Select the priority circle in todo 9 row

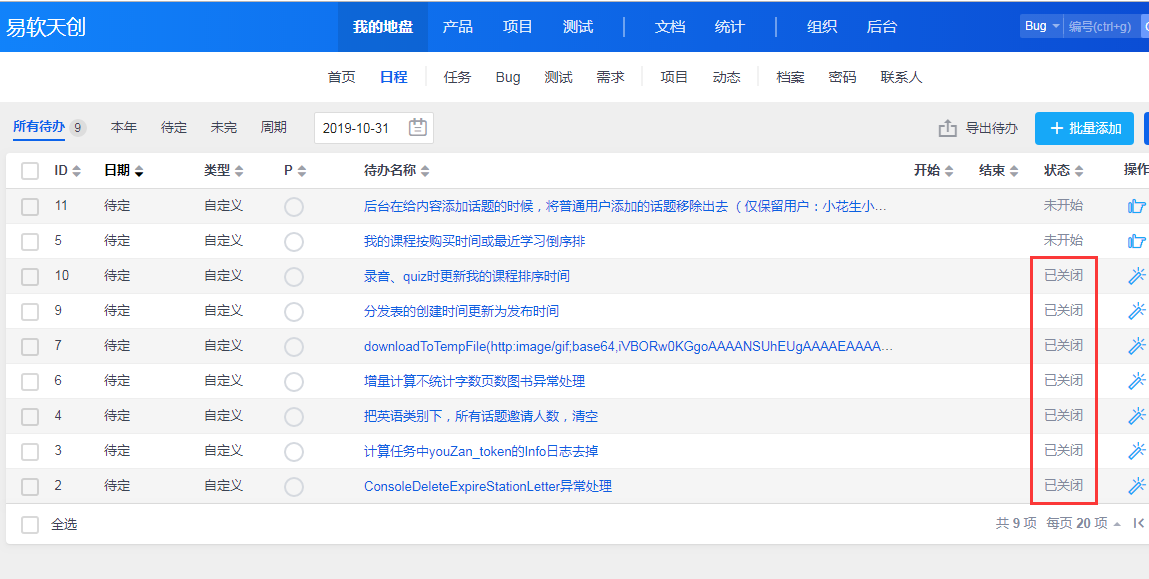[x=294, y=312]
